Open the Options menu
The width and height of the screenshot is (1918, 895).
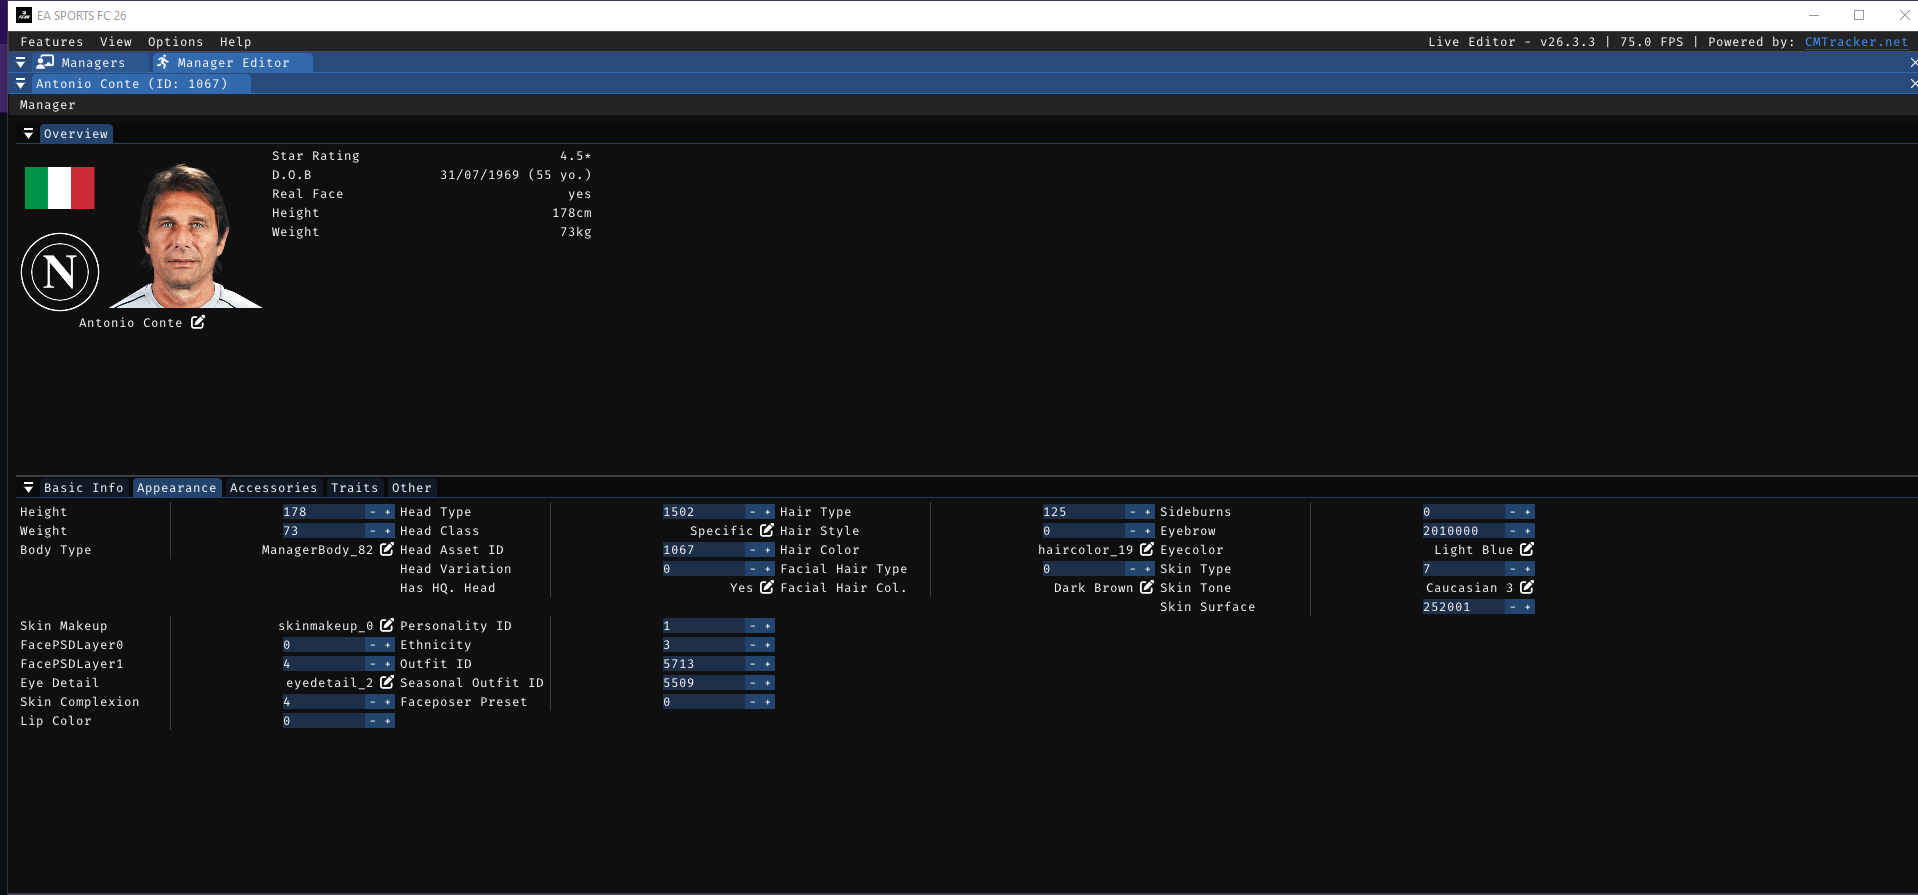(176, 42)
